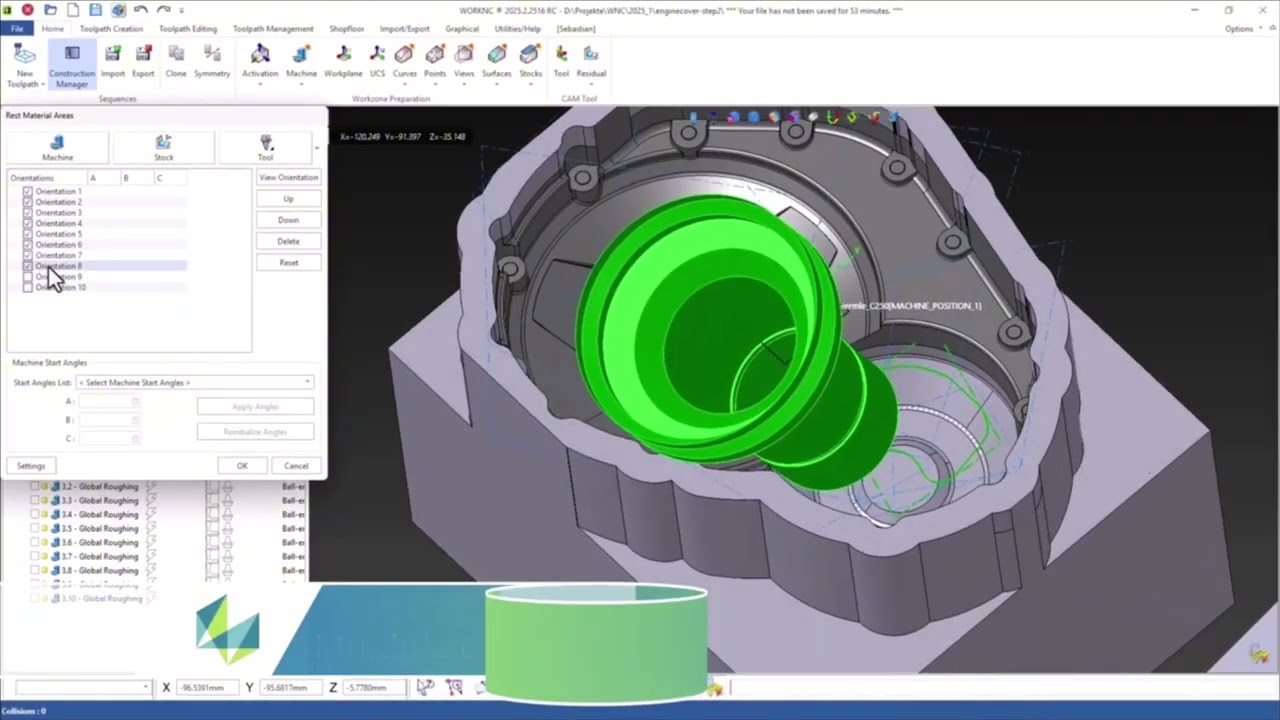The width and height of the screenshot is (1280, 720).
Task: Click the Residual icon in CAM Tool
Action: click(591, 61)
